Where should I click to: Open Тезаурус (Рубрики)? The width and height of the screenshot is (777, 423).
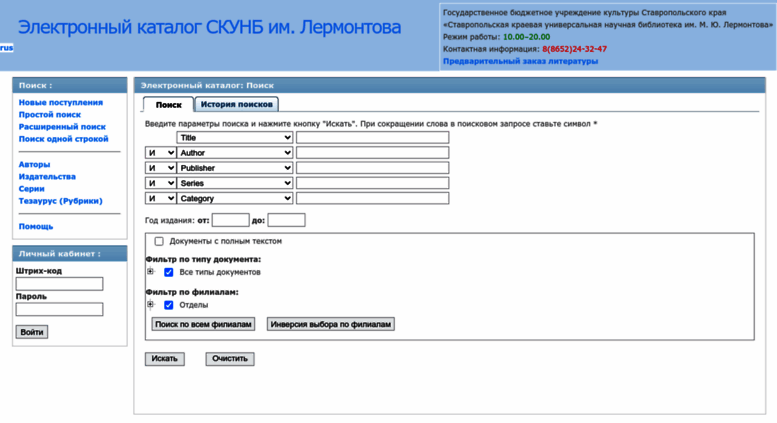coord(60,201)
